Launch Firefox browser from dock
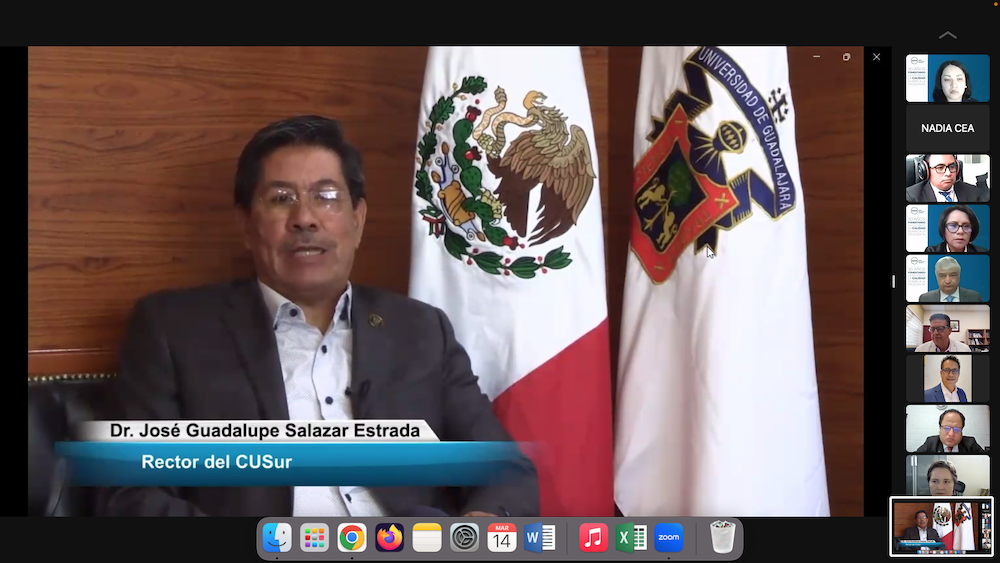The width and height of the screenshot is (1000, 563). click(x=389, y=538)
